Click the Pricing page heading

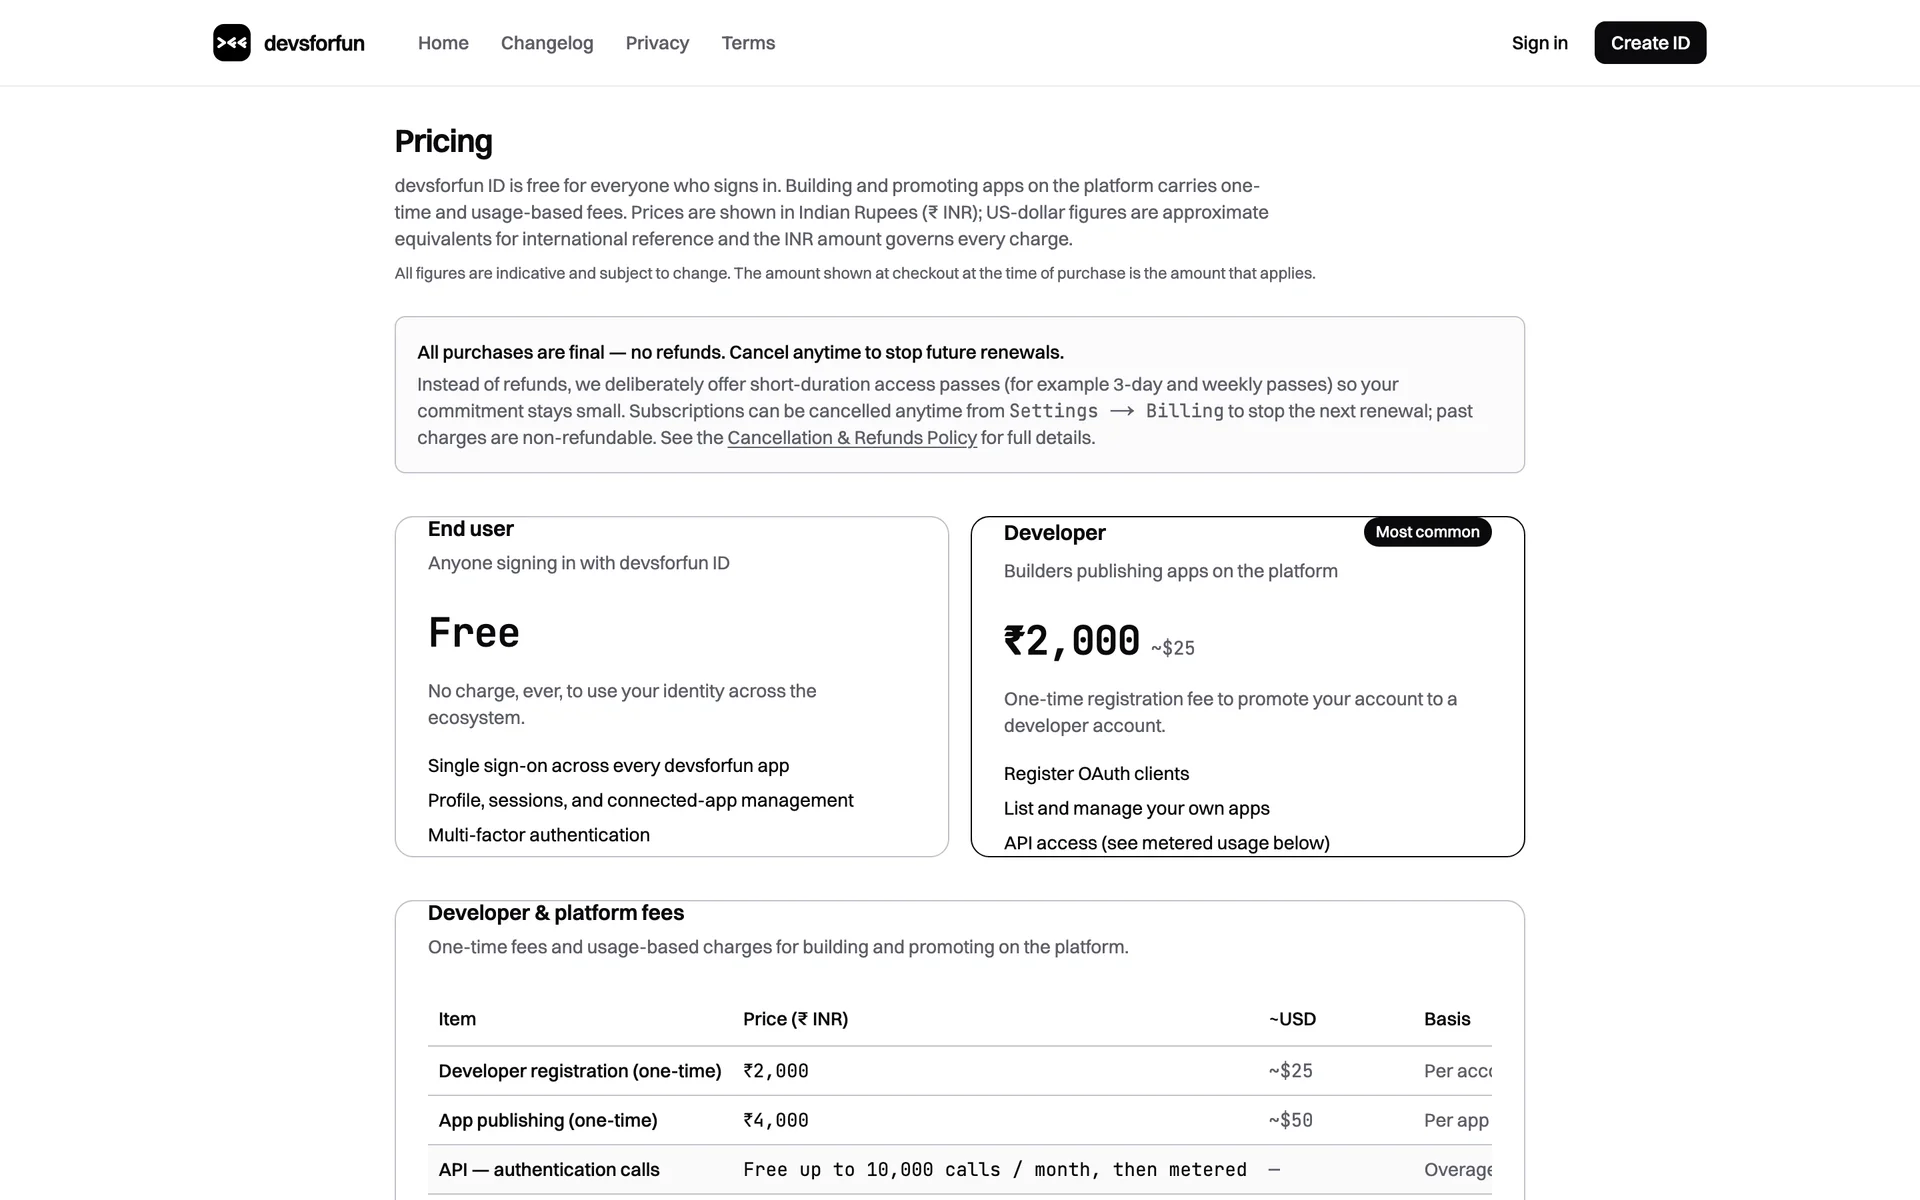[443, 141]
